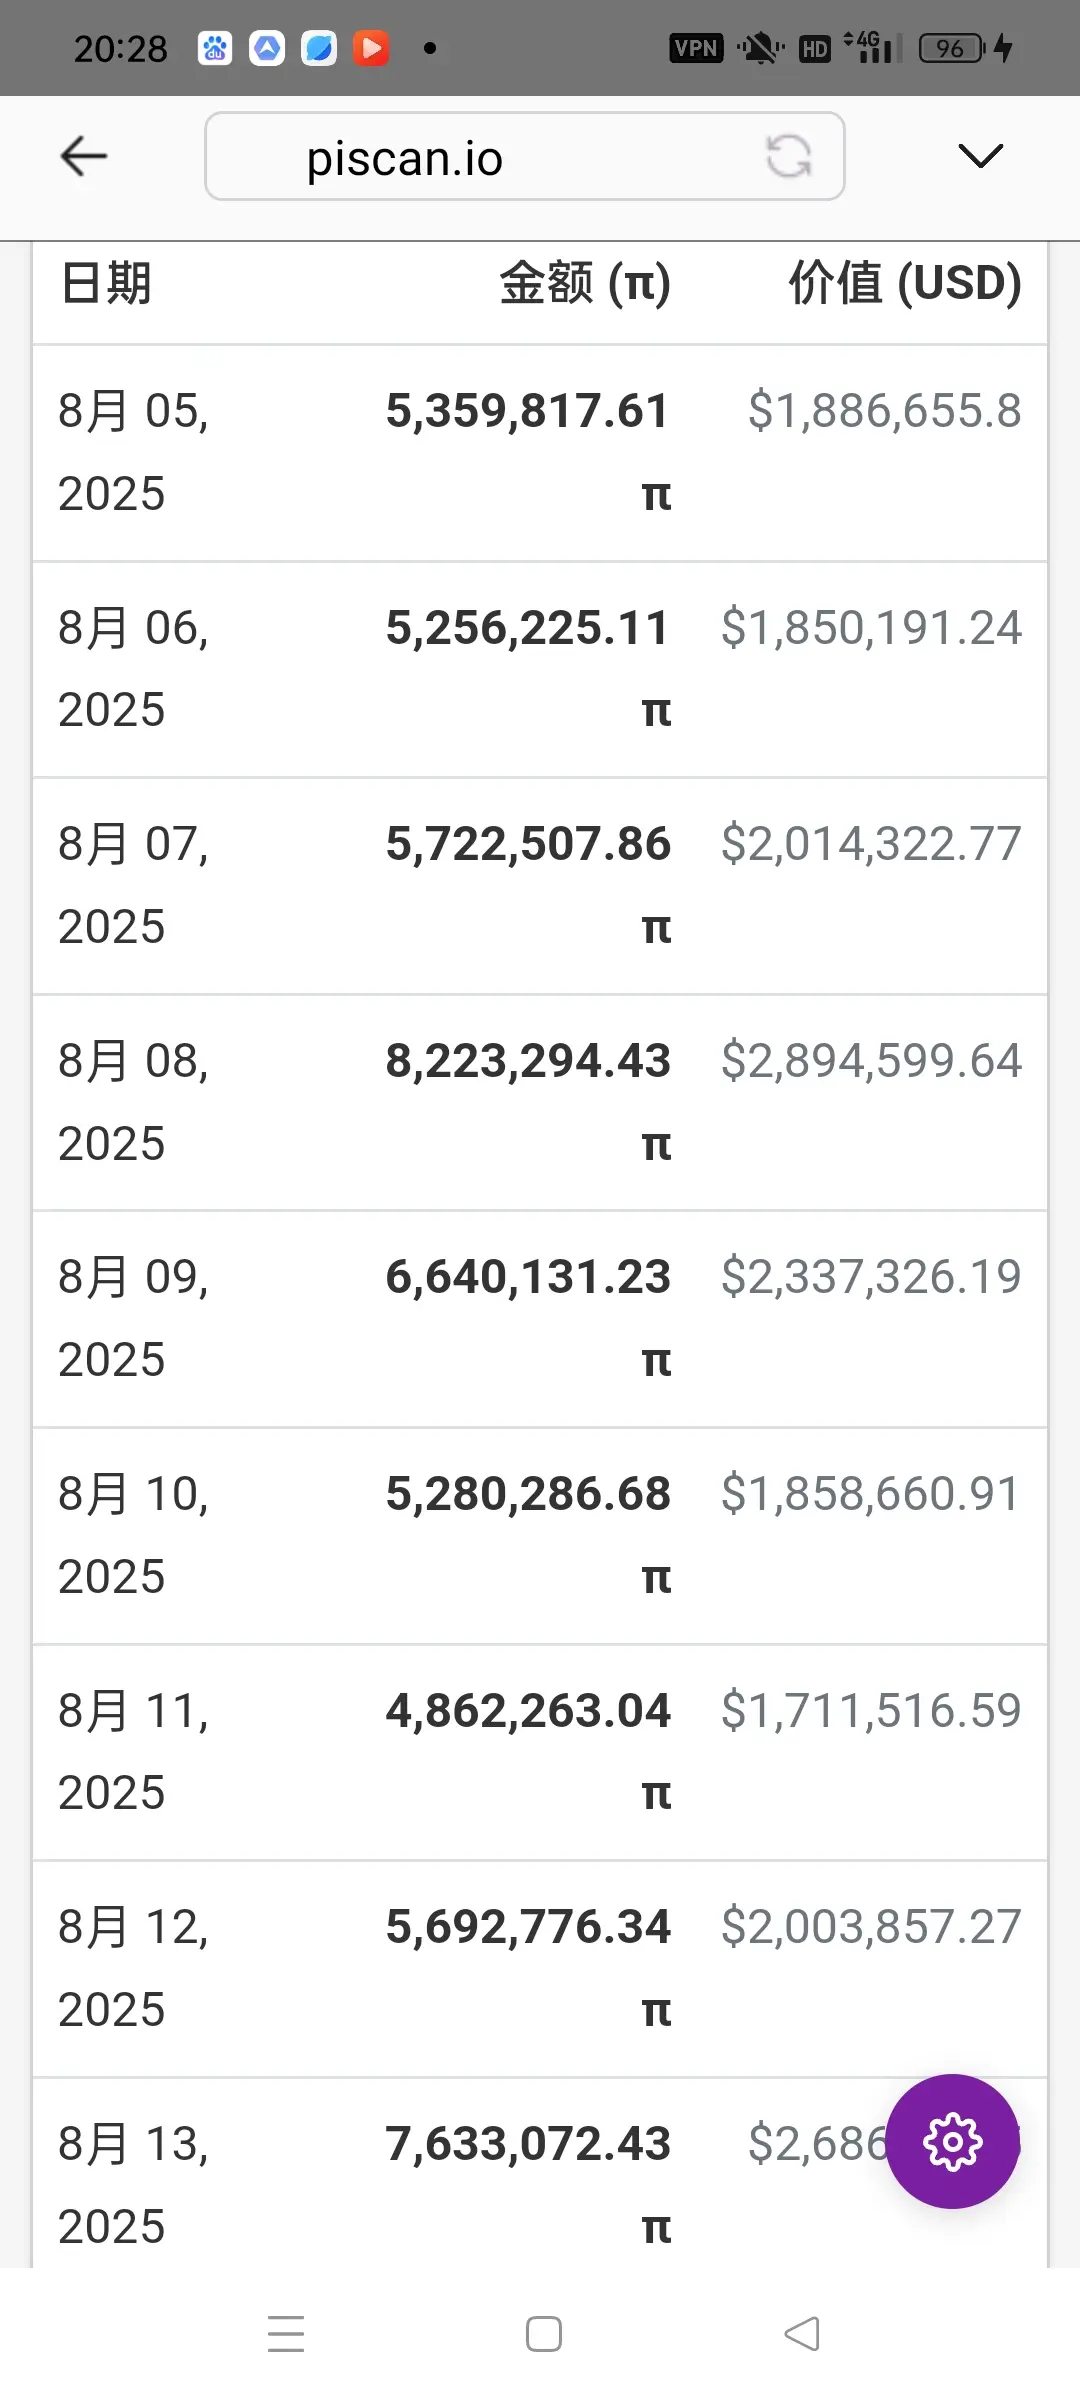Expand the browser dropdown chevron

click(x=980, y=155)
